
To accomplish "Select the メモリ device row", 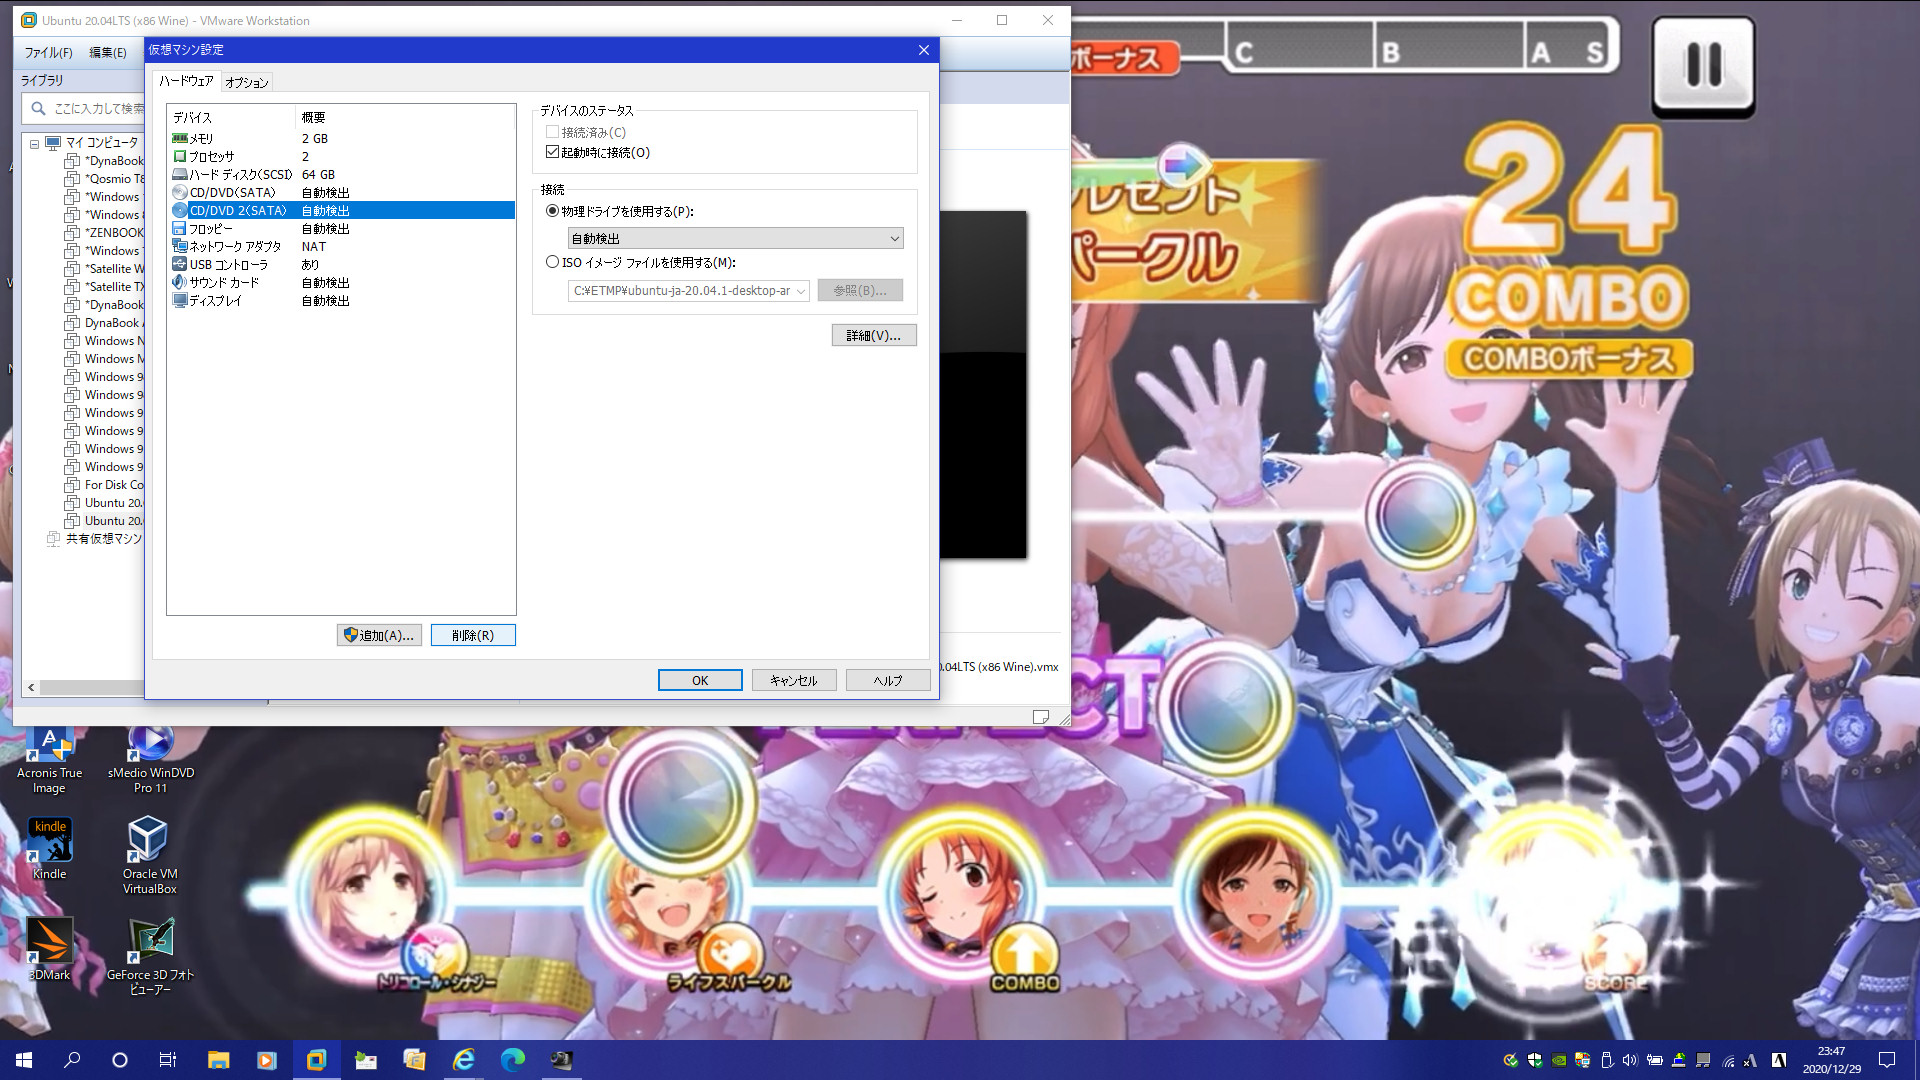I will pos(341,138).
